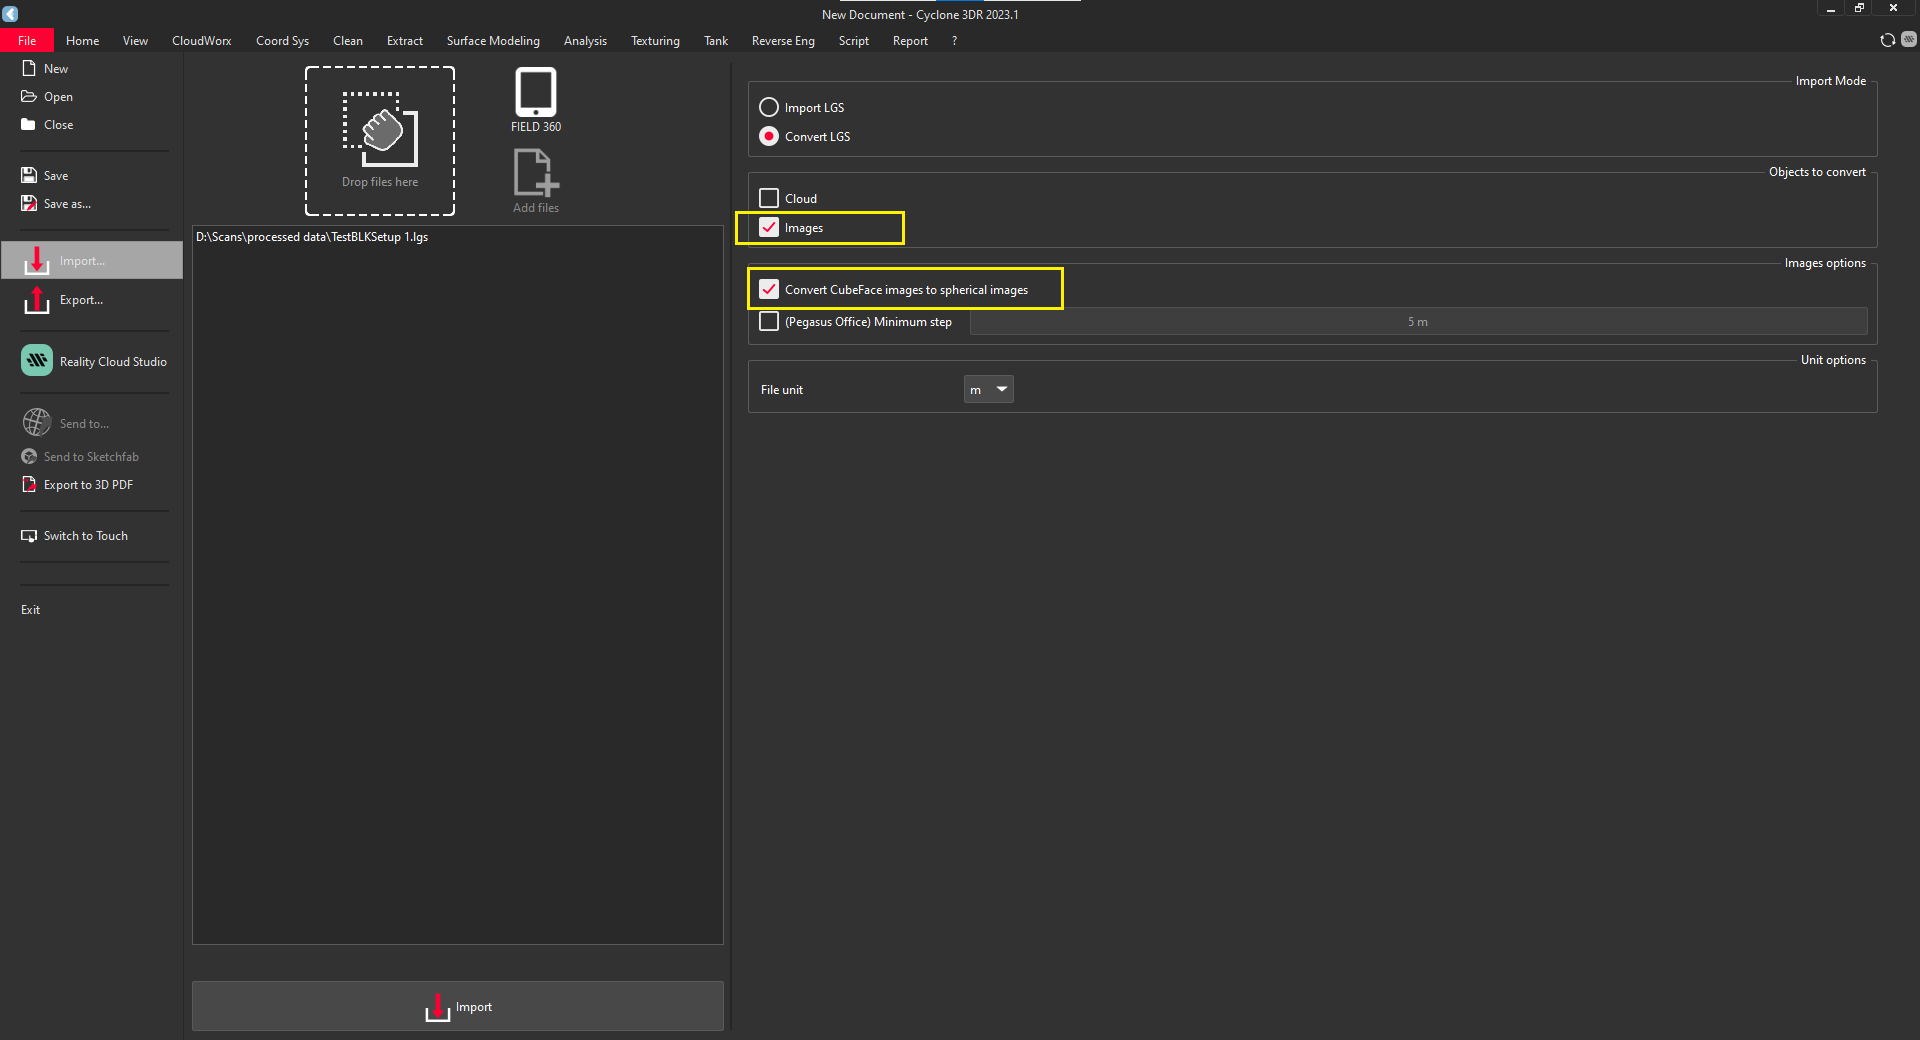This screenshot has height=1040, width=1920.
Task: Click the Send to Sketchfab icon
Action: (29, 457)
